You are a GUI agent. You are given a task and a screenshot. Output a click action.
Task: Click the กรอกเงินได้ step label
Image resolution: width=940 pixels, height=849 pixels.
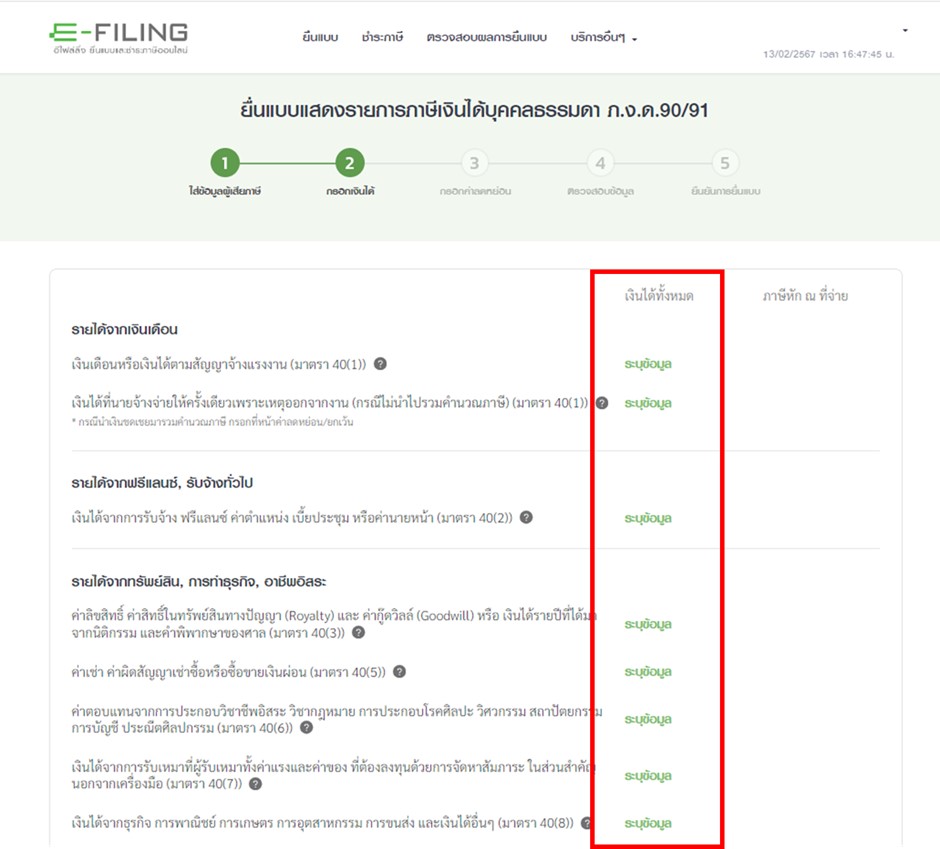coord(350,191)
